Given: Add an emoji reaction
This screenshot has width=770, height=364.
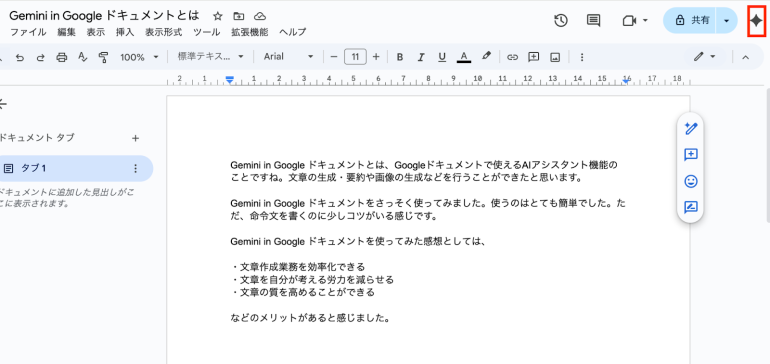Looking at the screenshot, I should 691,181.
